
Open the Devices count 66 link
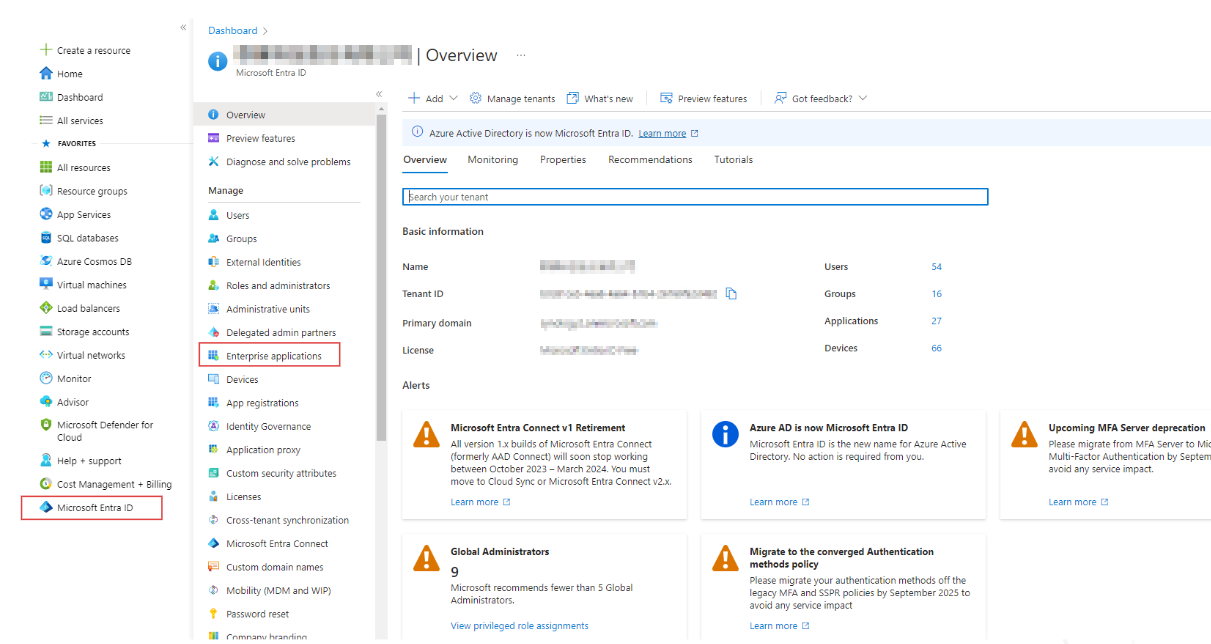point(937,348)
